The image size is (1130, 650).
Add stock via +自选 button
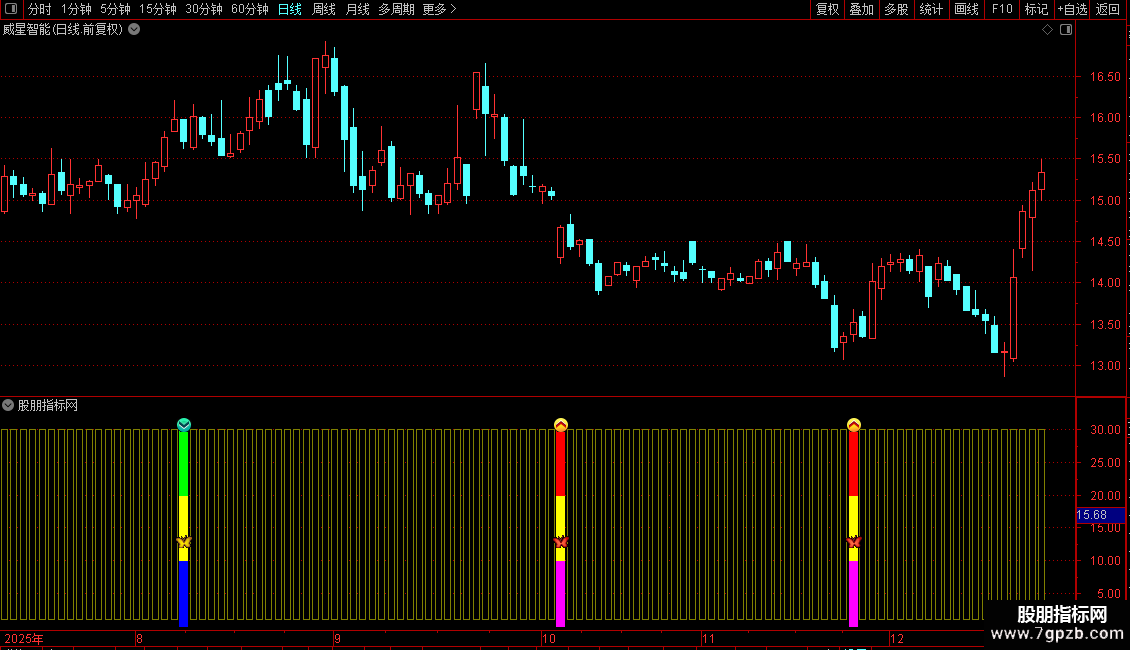tap(1072, 9)
